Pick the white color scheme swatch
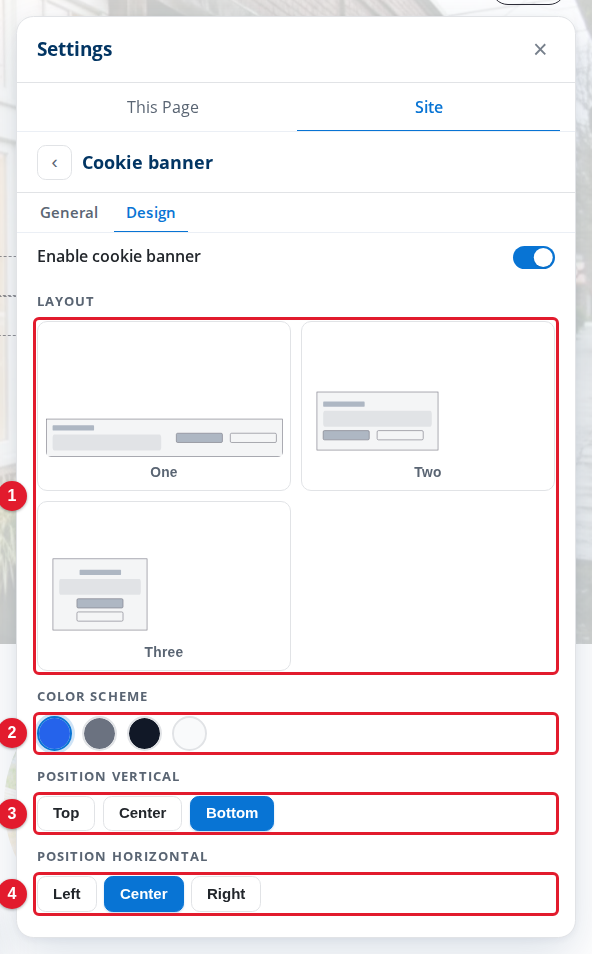The height and width of the screenshot is (954, 592). coord(189,733)
